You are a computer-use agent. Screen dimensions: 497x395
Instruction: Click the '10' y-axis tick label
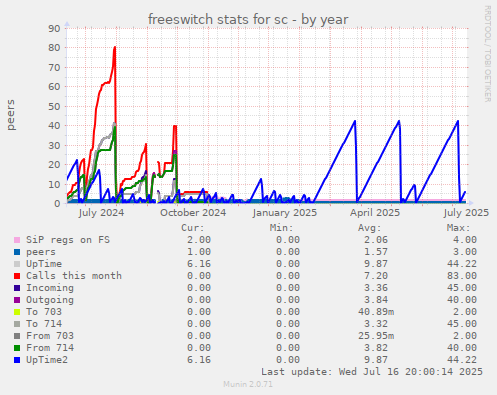[x=54, y=184]
